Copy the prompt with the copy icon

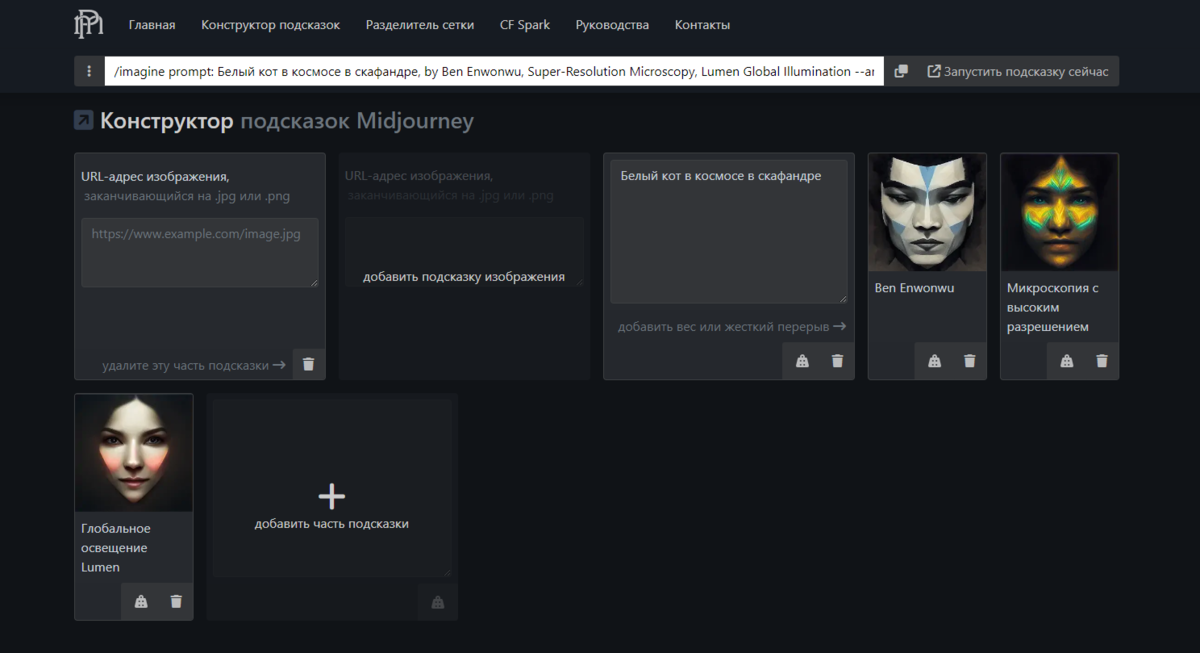[901, 71]
